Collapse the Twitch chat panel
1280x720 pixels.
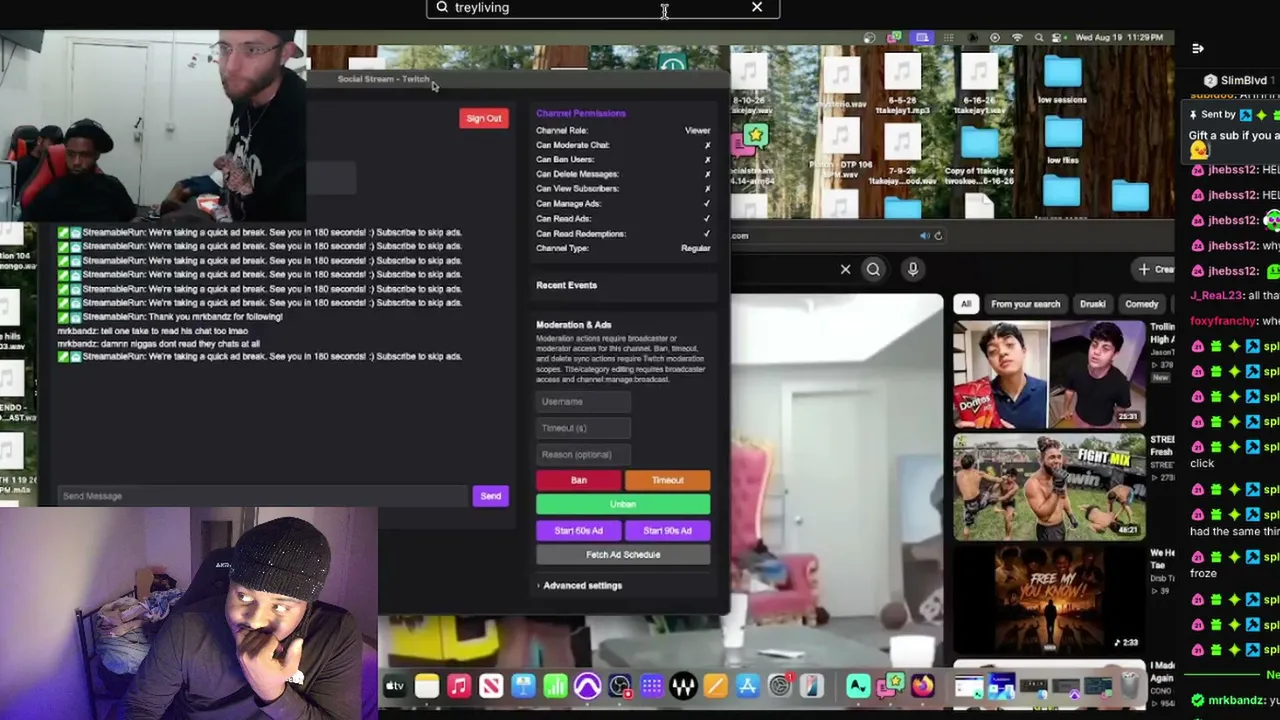(1198, 48)
